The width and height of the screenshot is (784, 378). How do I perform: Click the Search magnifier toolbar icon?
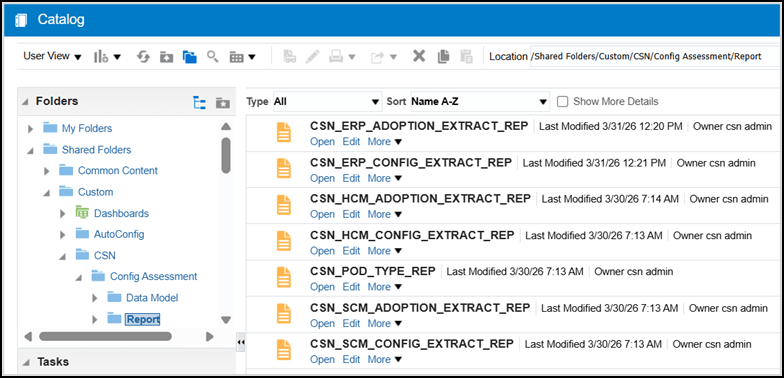[x=213, y=56]
